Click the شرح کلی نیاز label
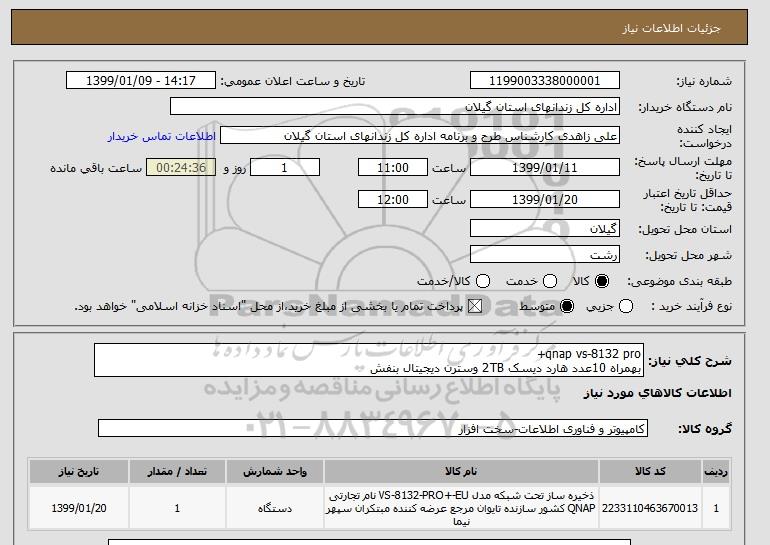 pyautogui.click(x=690, y=361)
